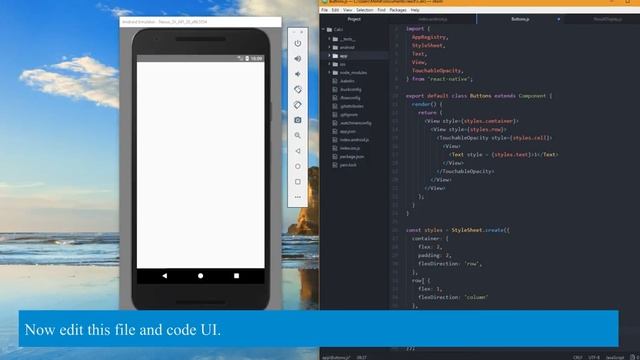
Task: Click the JavaScript grammar in status bar
Action: click(615, 358)
